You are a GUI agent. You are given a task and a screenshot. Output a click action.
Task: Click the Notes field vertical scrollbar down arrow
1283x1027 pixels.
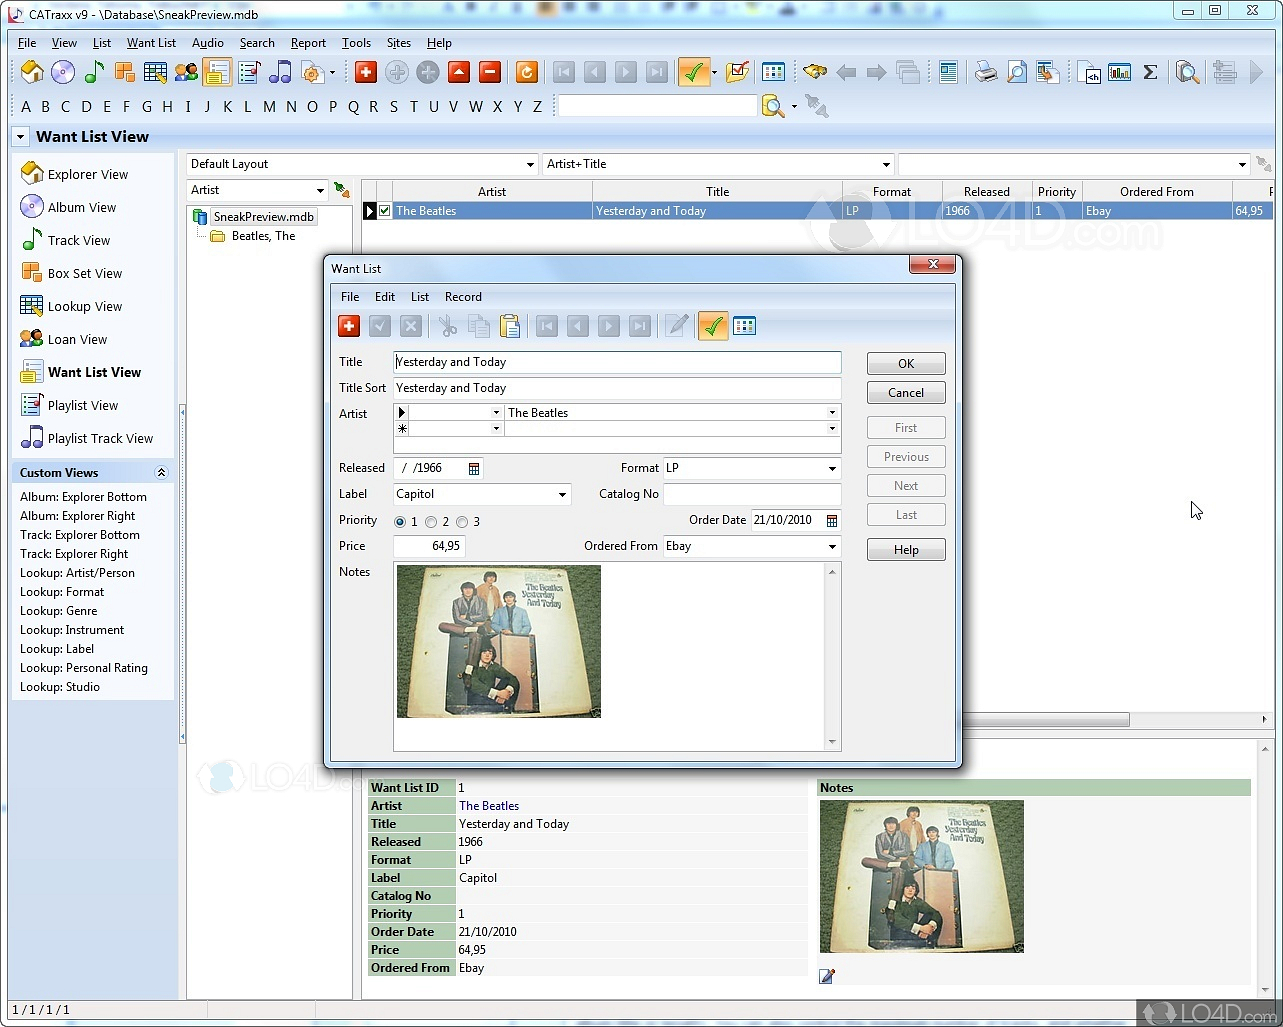pyautogui.click(x=832, y=742)
